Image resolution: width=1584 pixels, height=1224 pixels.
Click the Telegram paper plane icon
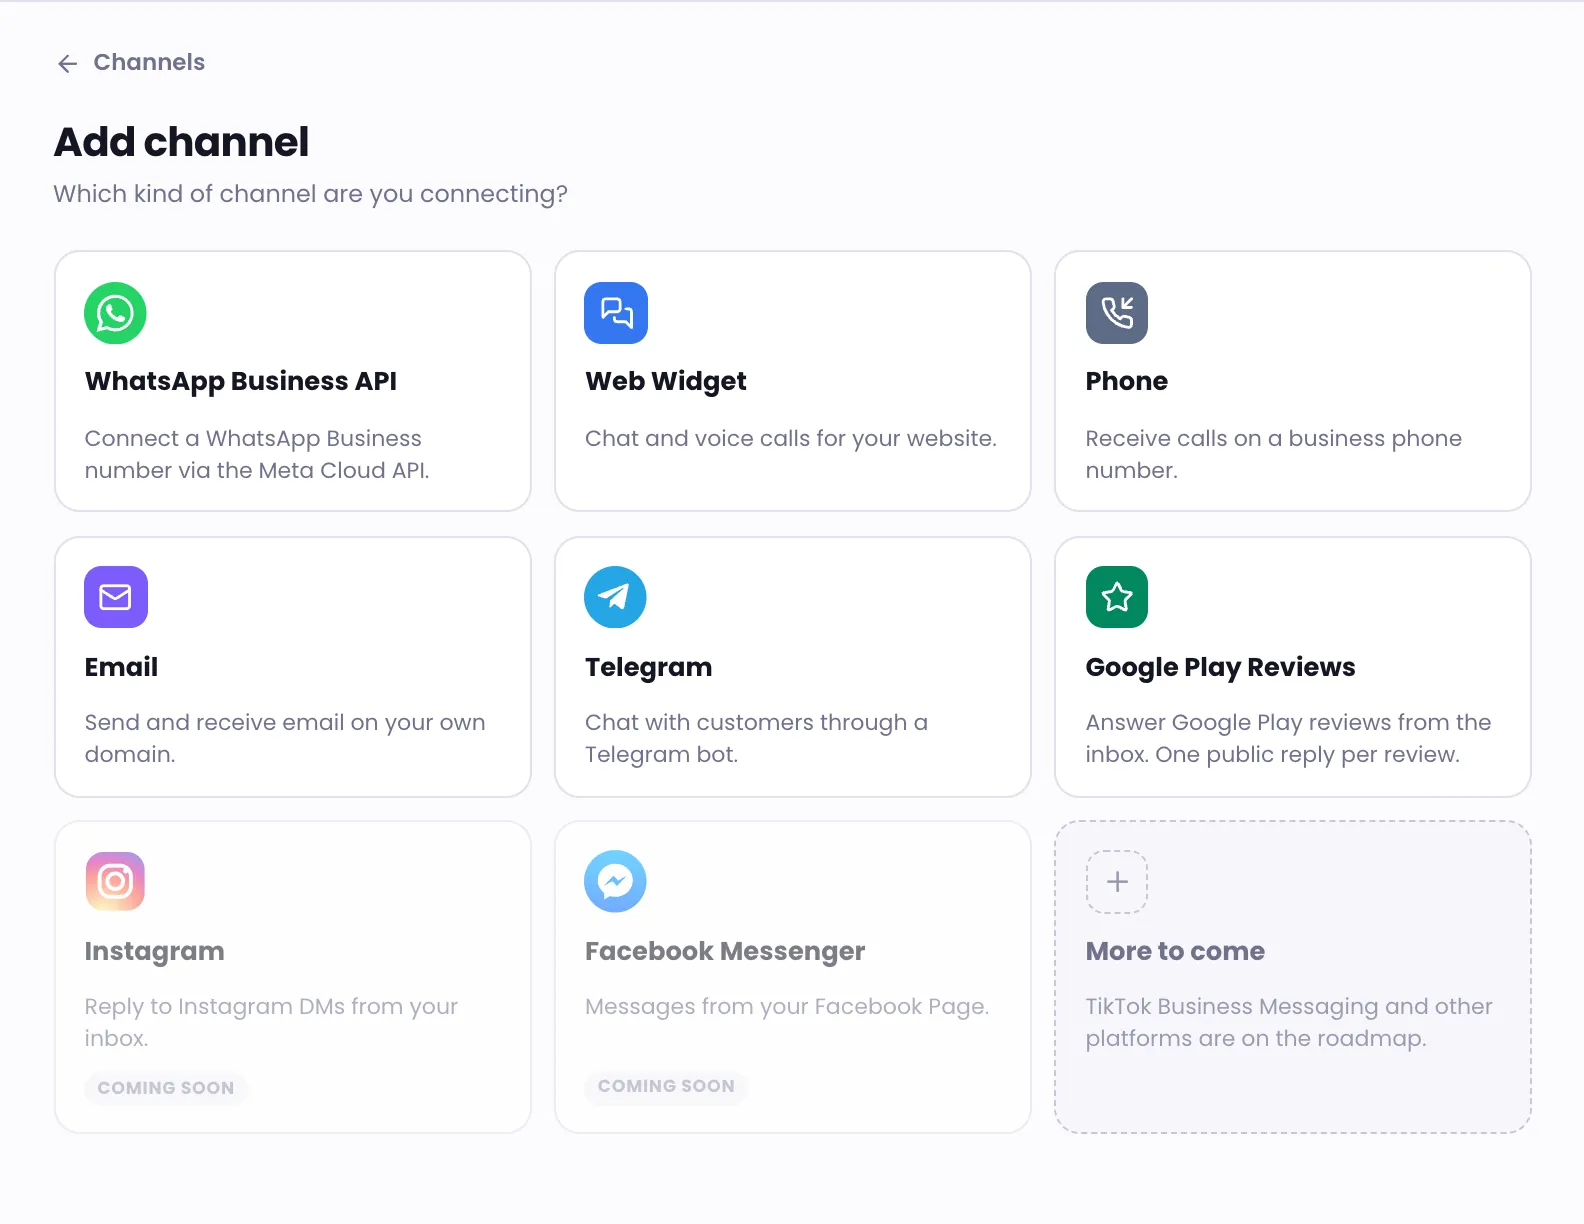click(615, 597)
